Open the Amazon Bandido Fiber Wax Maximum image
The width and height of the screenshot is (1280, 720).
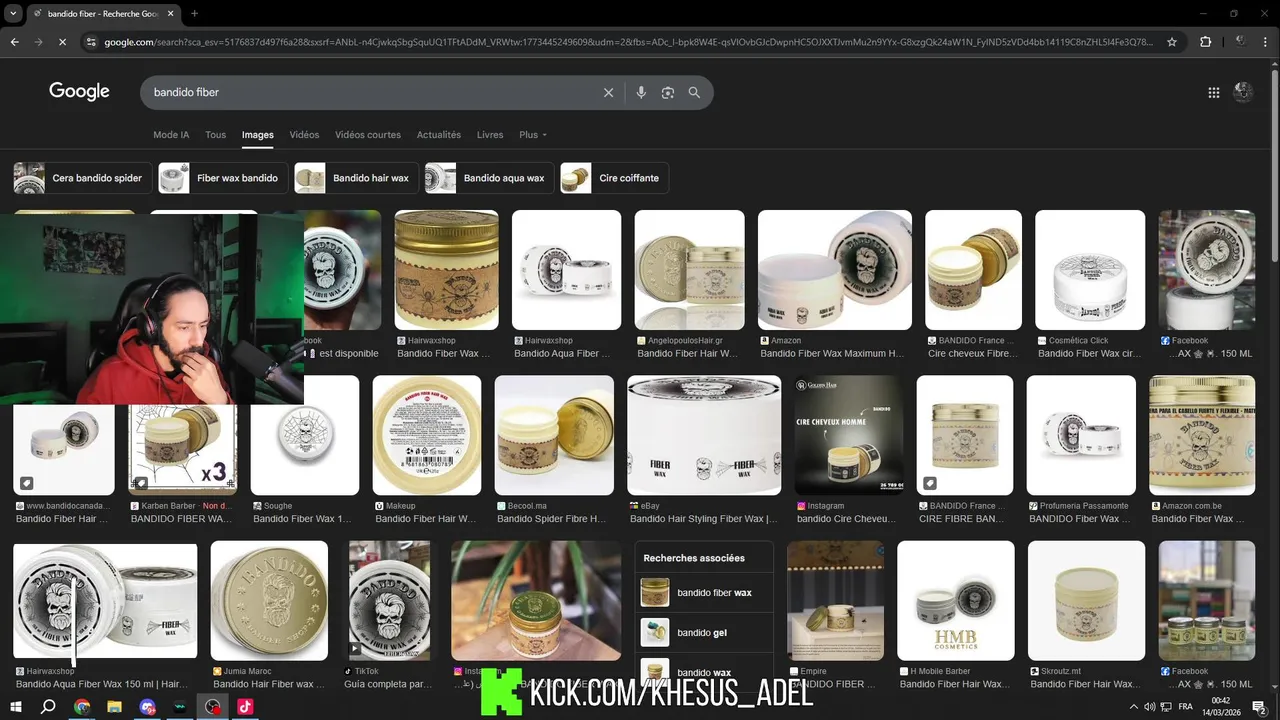(835, 270)
